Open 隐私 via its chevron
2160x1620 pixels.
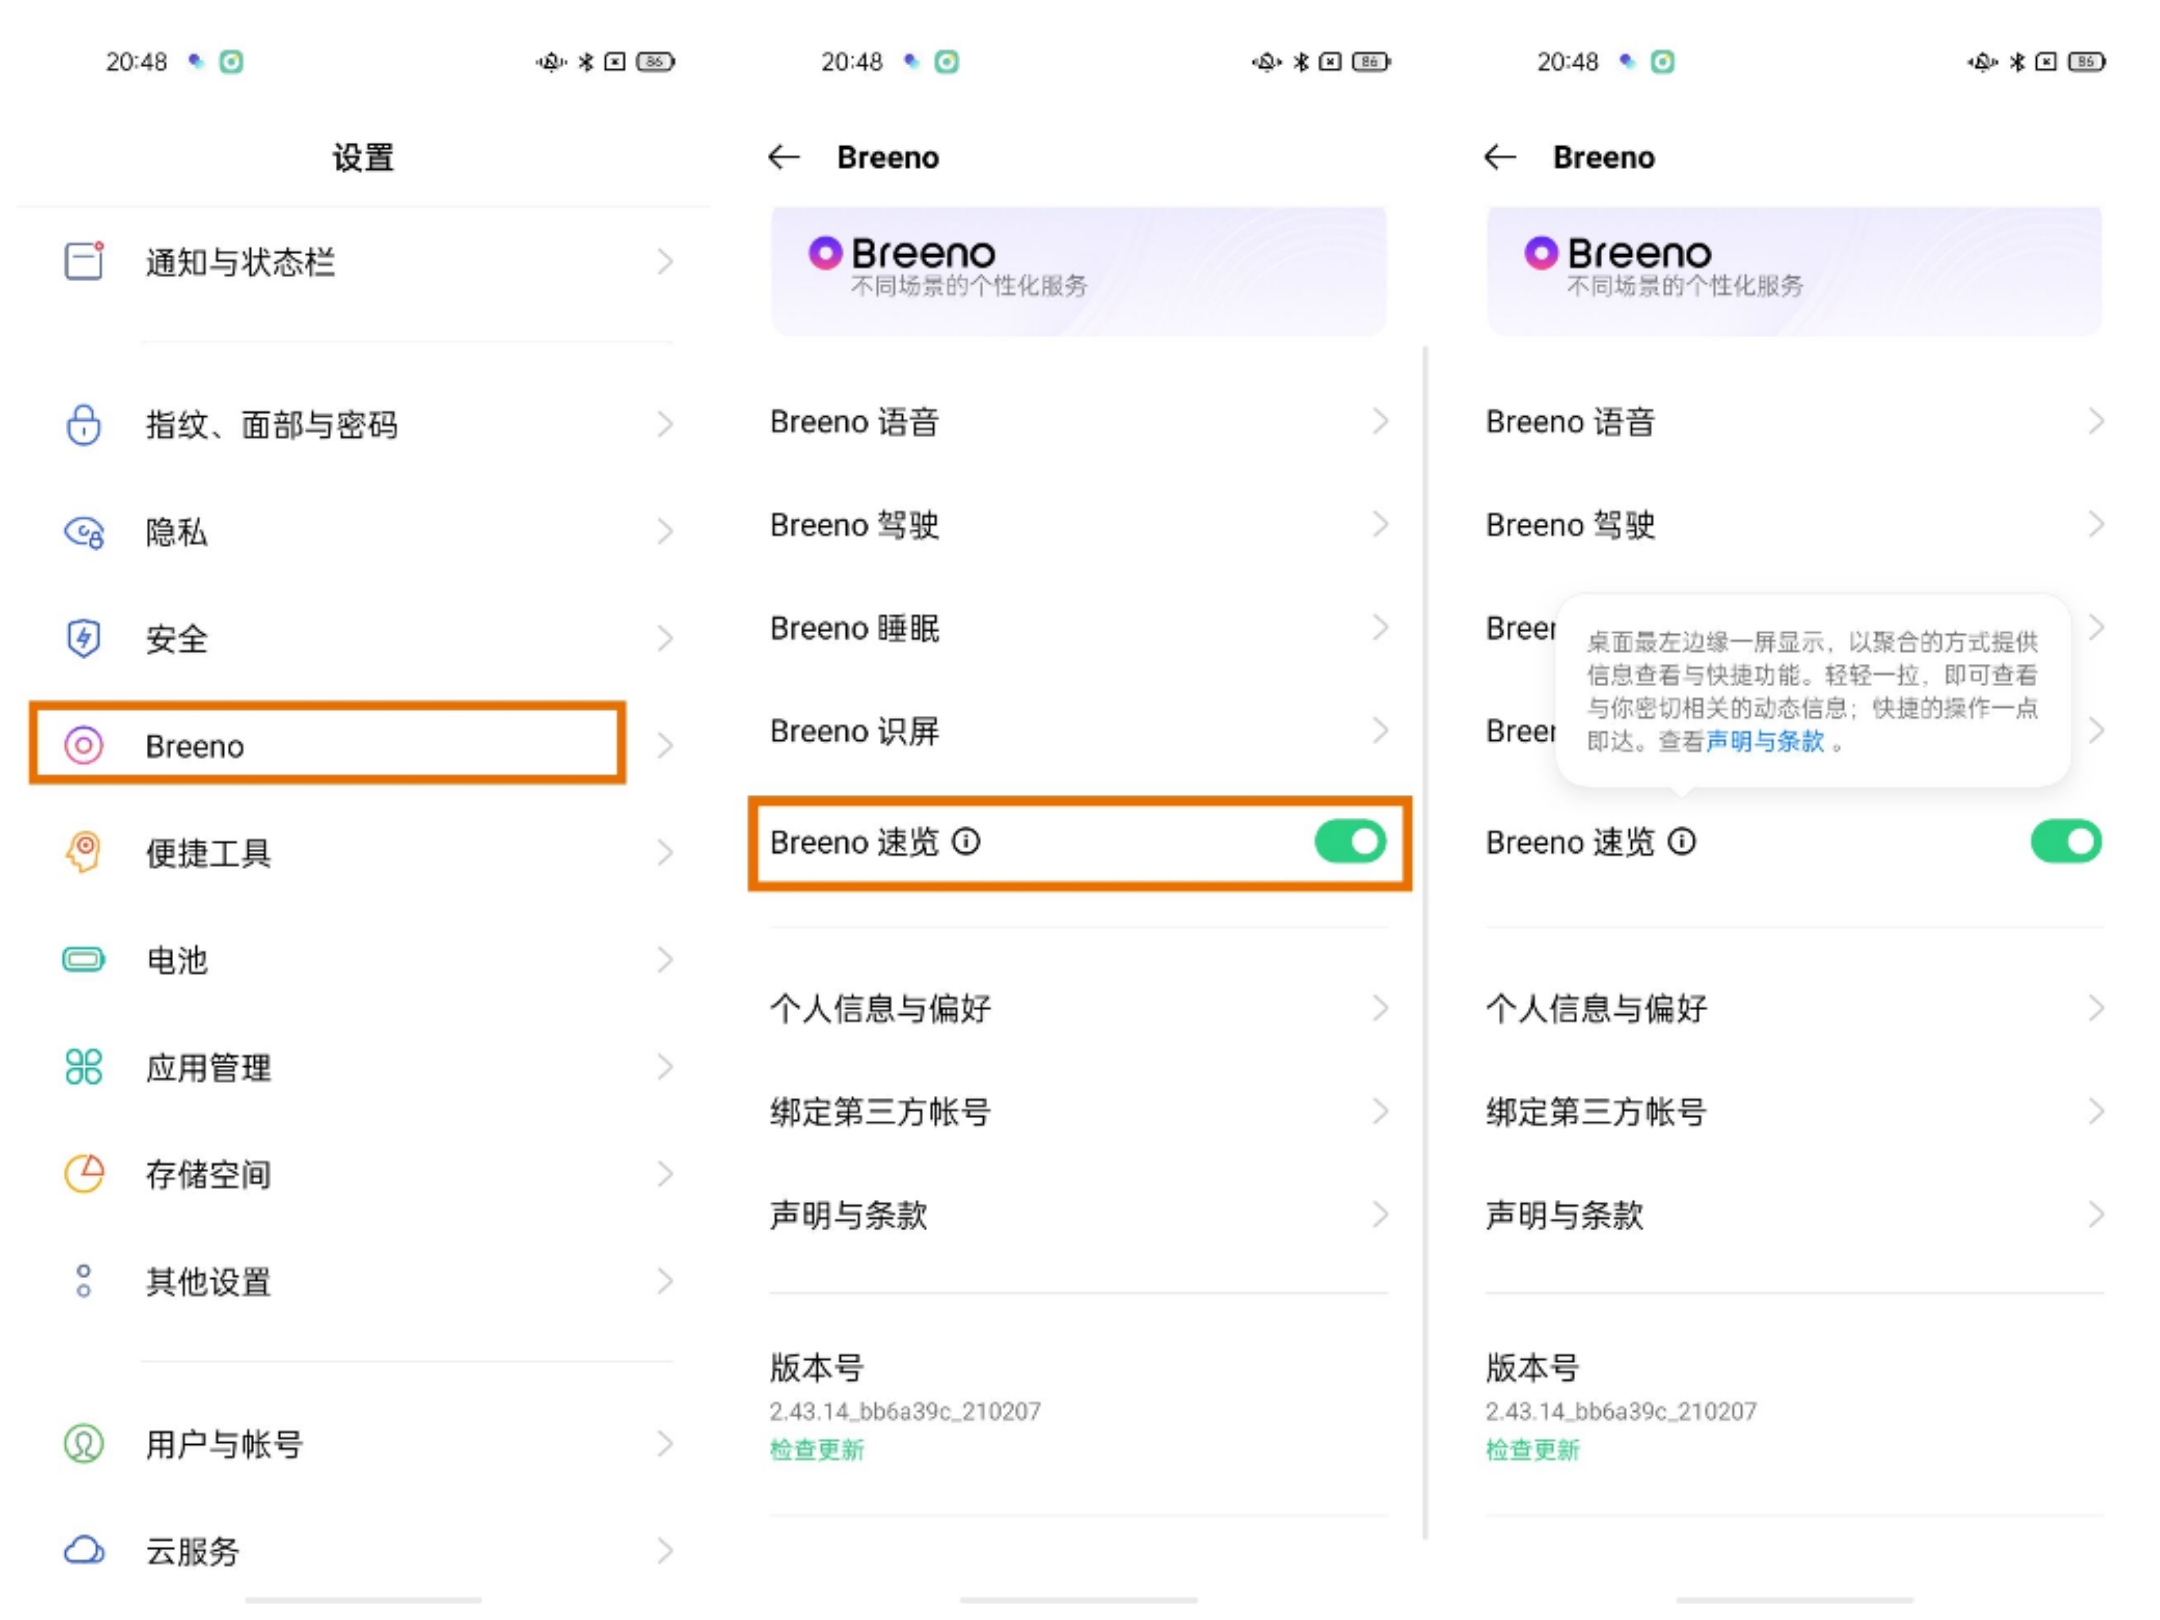[665, 531]
